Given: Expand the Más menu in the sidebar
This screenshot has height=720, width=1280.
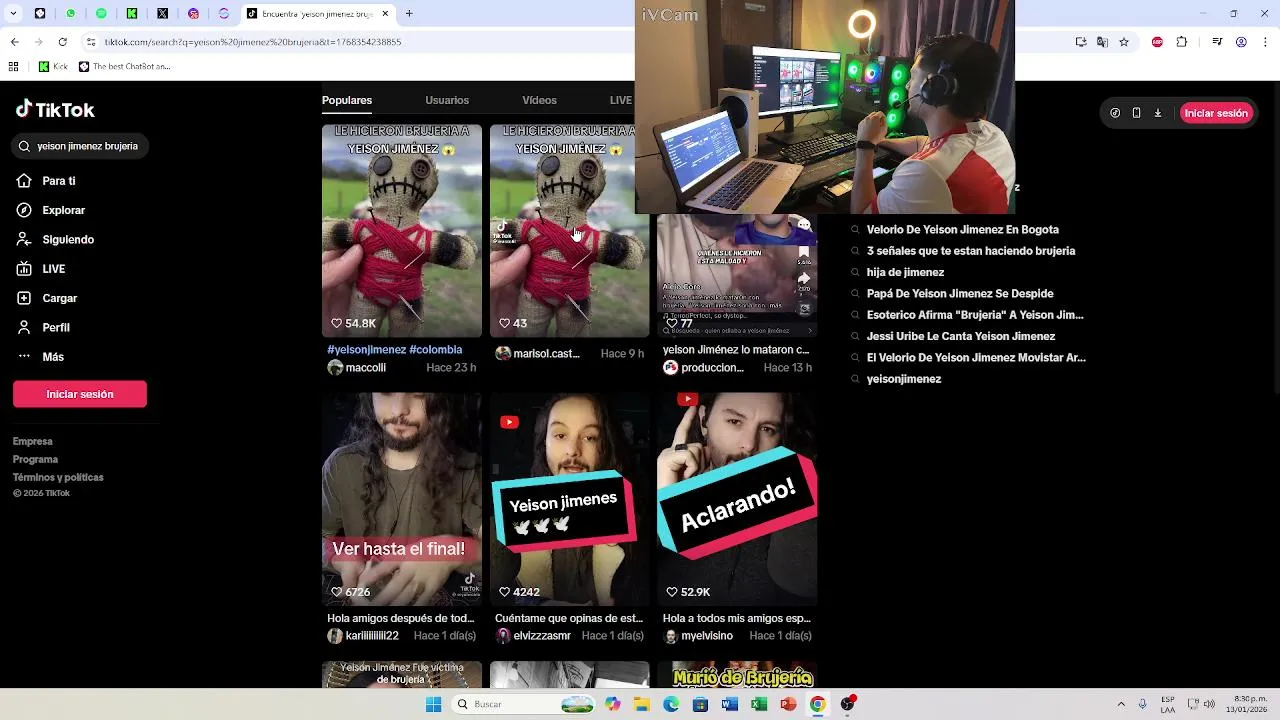Looking at the screenshot, I should [x=40, y=356].
